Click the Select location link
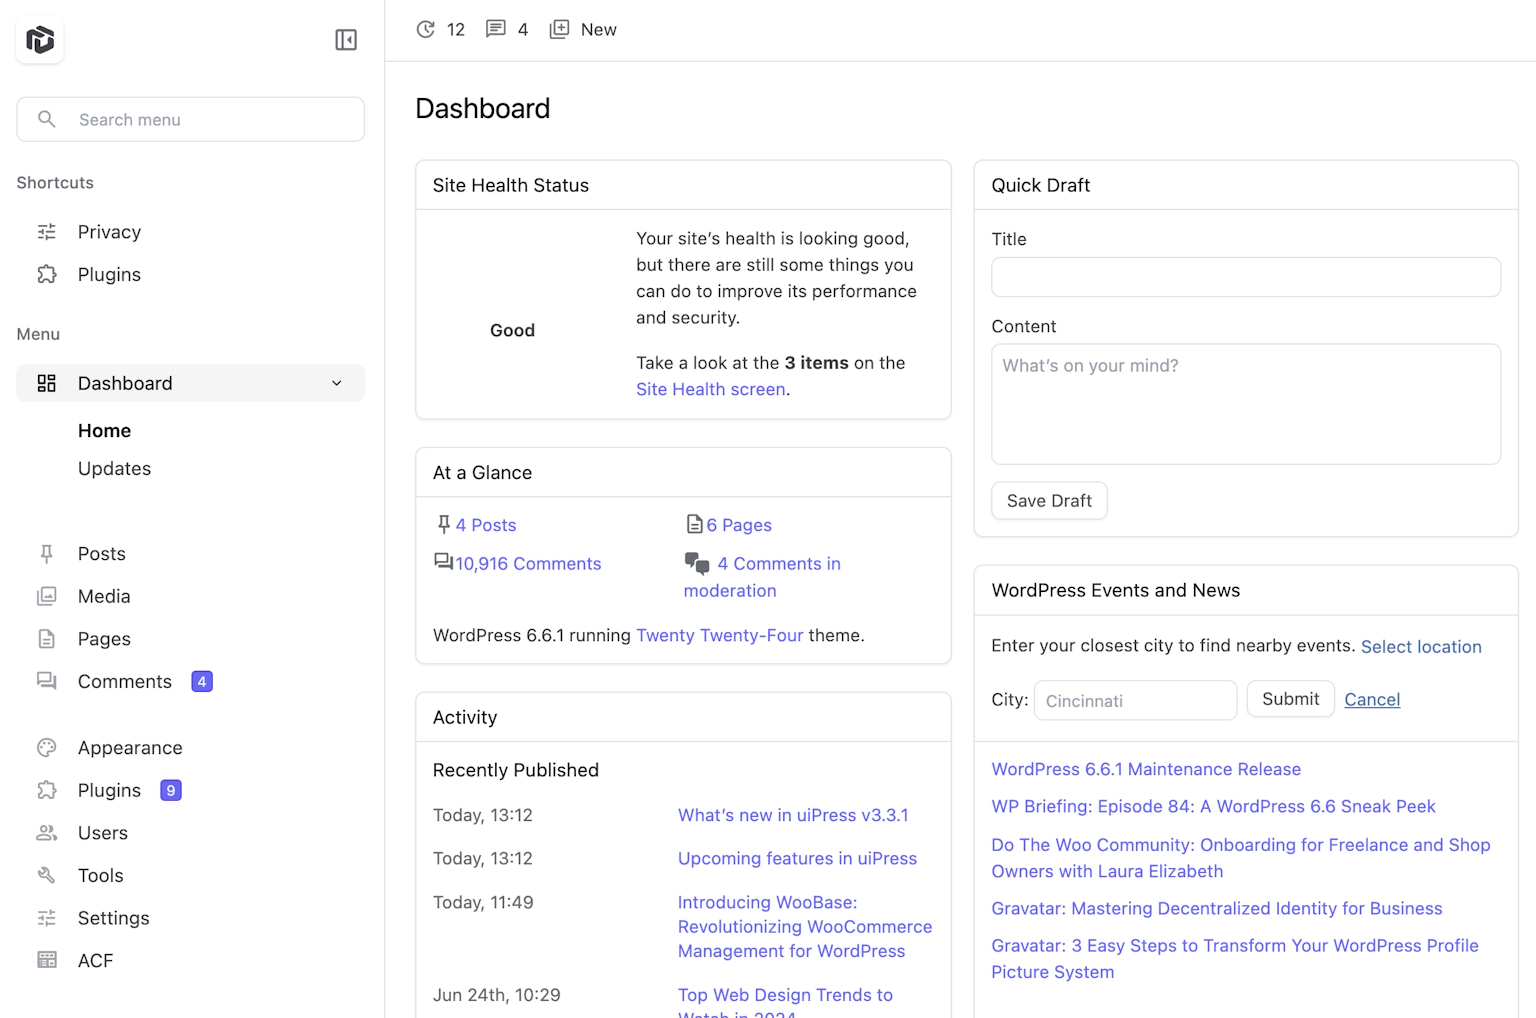The width and height of the screenshot is (1536, 1018). click(1421, 647)
